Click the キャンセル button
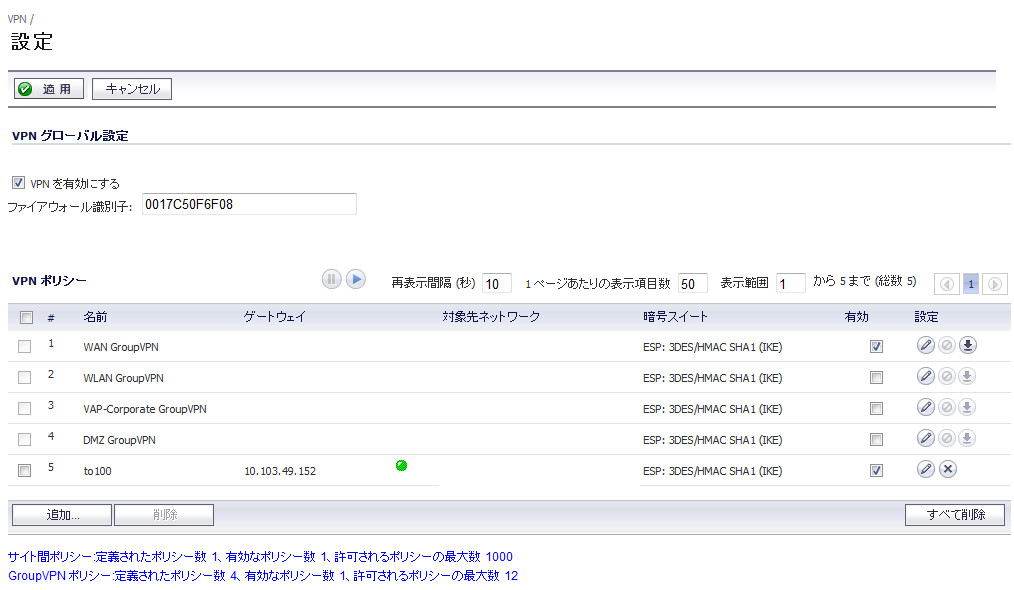 [x=132, y=89]
